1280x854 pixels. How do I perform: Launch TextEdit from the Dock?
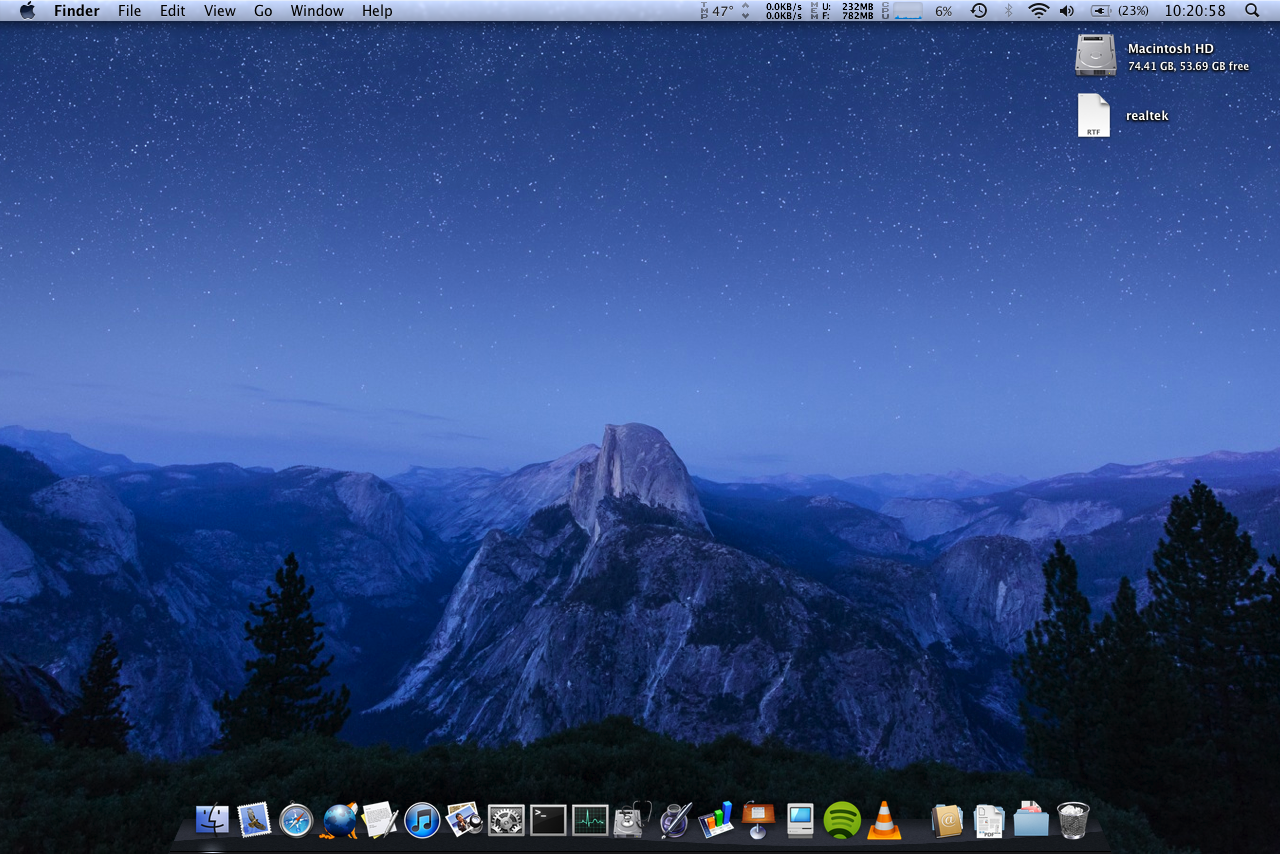click(380, 820)
